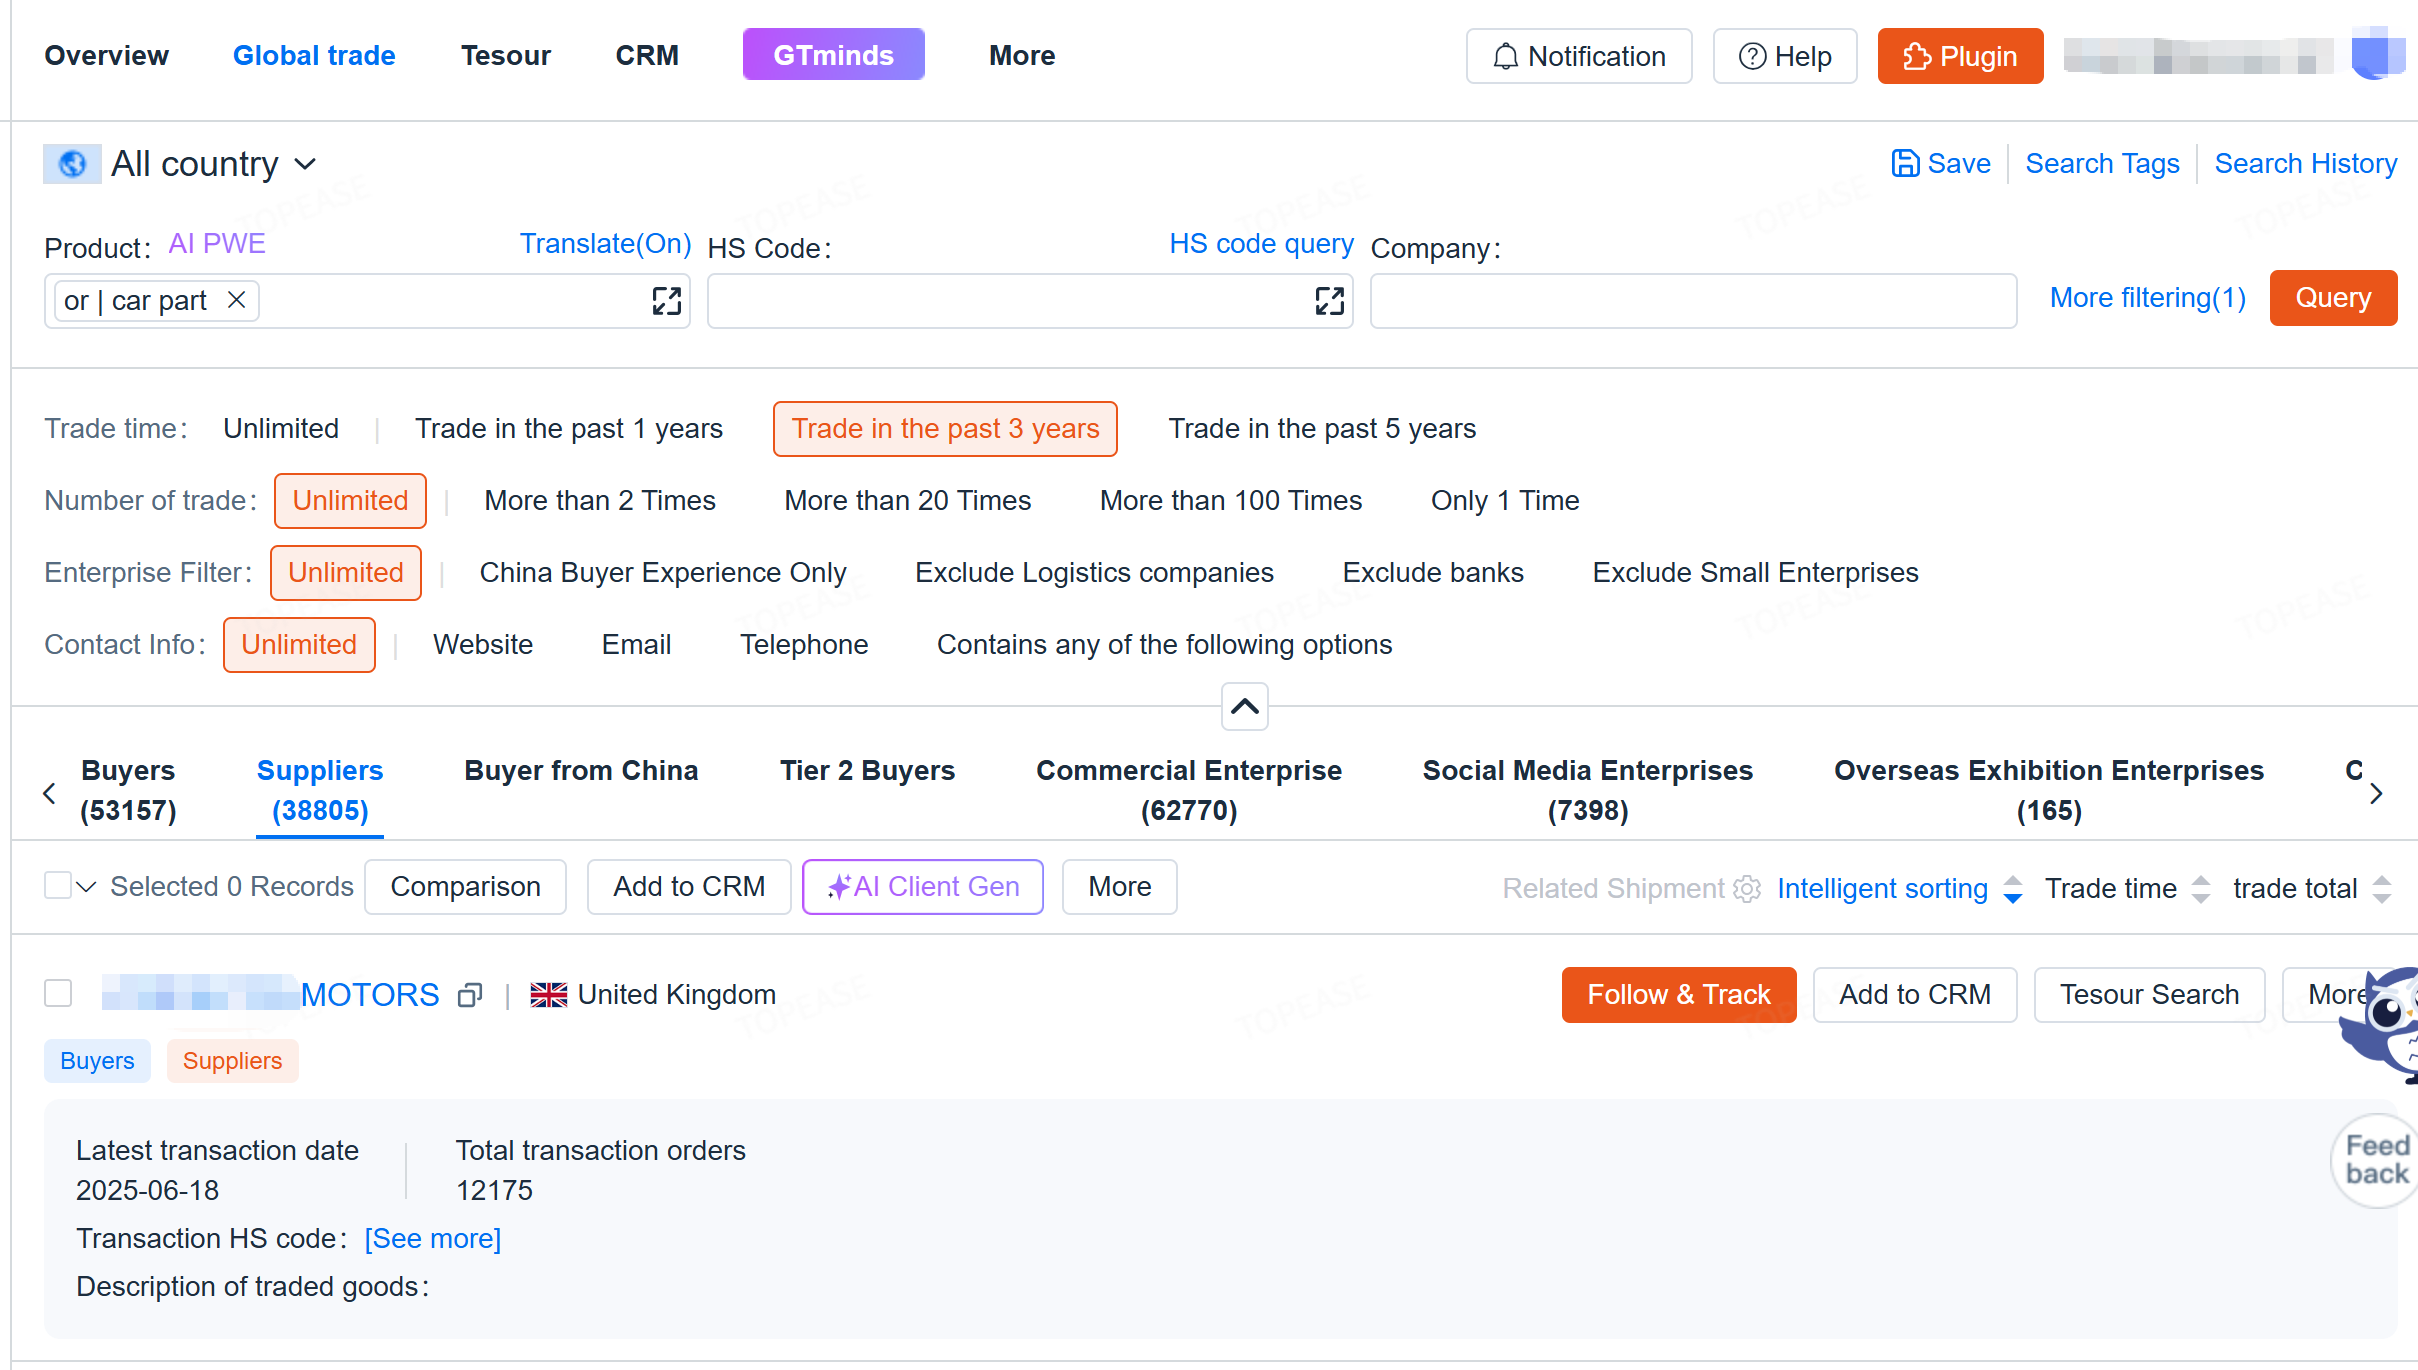The width and height of the screenshot is (2418, 1370).
Task: Click the Save search button
Action: pyautogui.click(x=1941, y=163)
